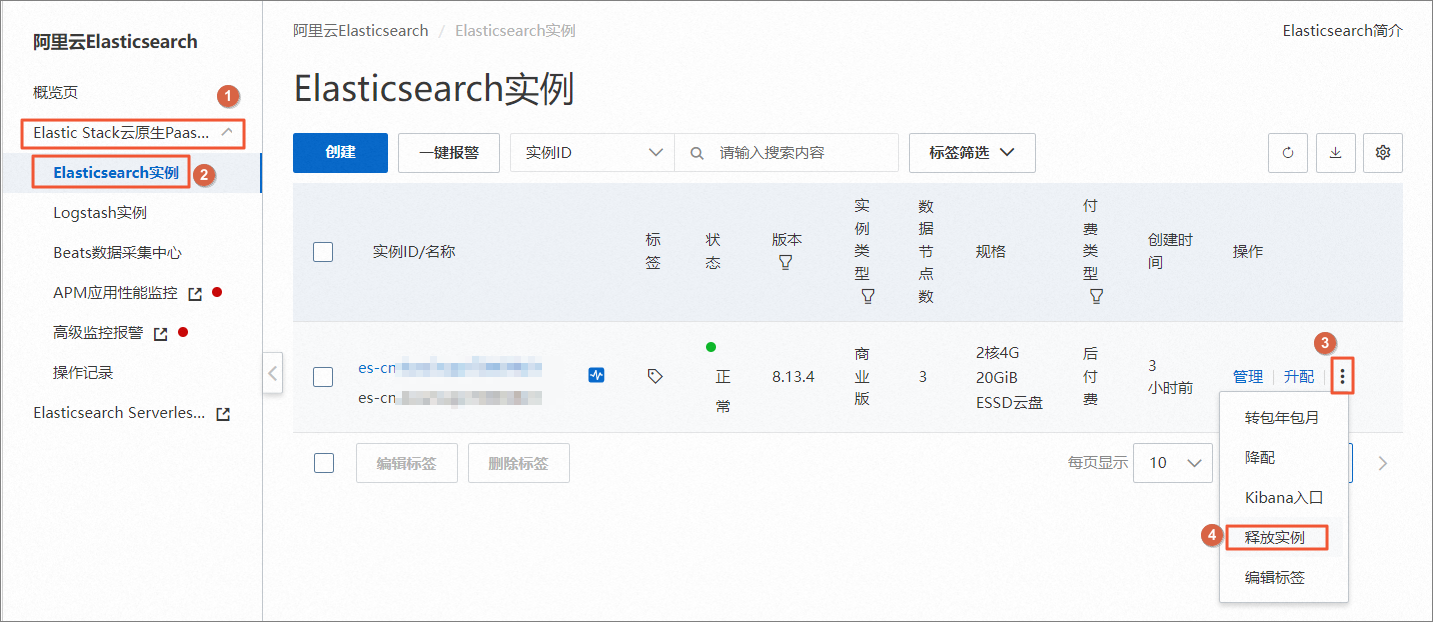
Task: Collapse the Elastic Stack云原生Paas section
Action: pos(134,132)
